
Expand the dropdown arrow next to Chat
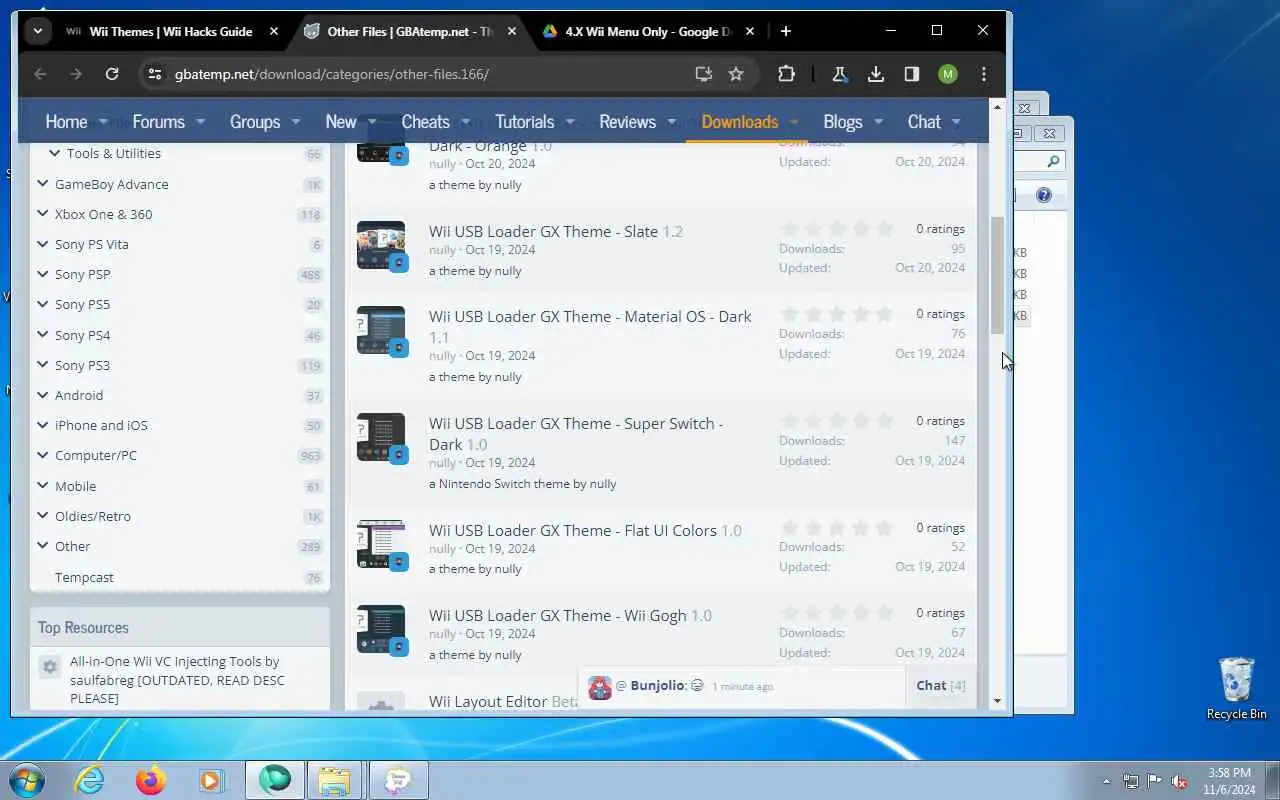click(x=956, y=121)
